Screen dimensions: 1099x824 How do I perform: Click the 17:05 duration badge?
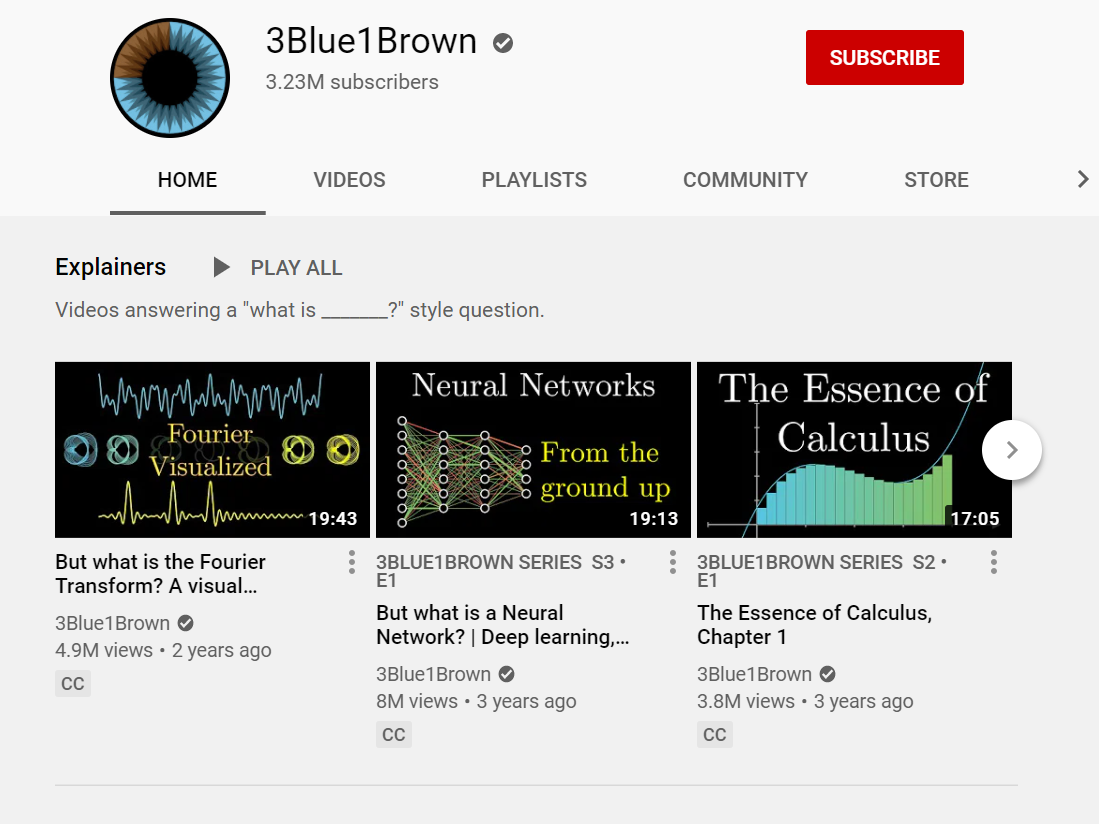point(975,519)
